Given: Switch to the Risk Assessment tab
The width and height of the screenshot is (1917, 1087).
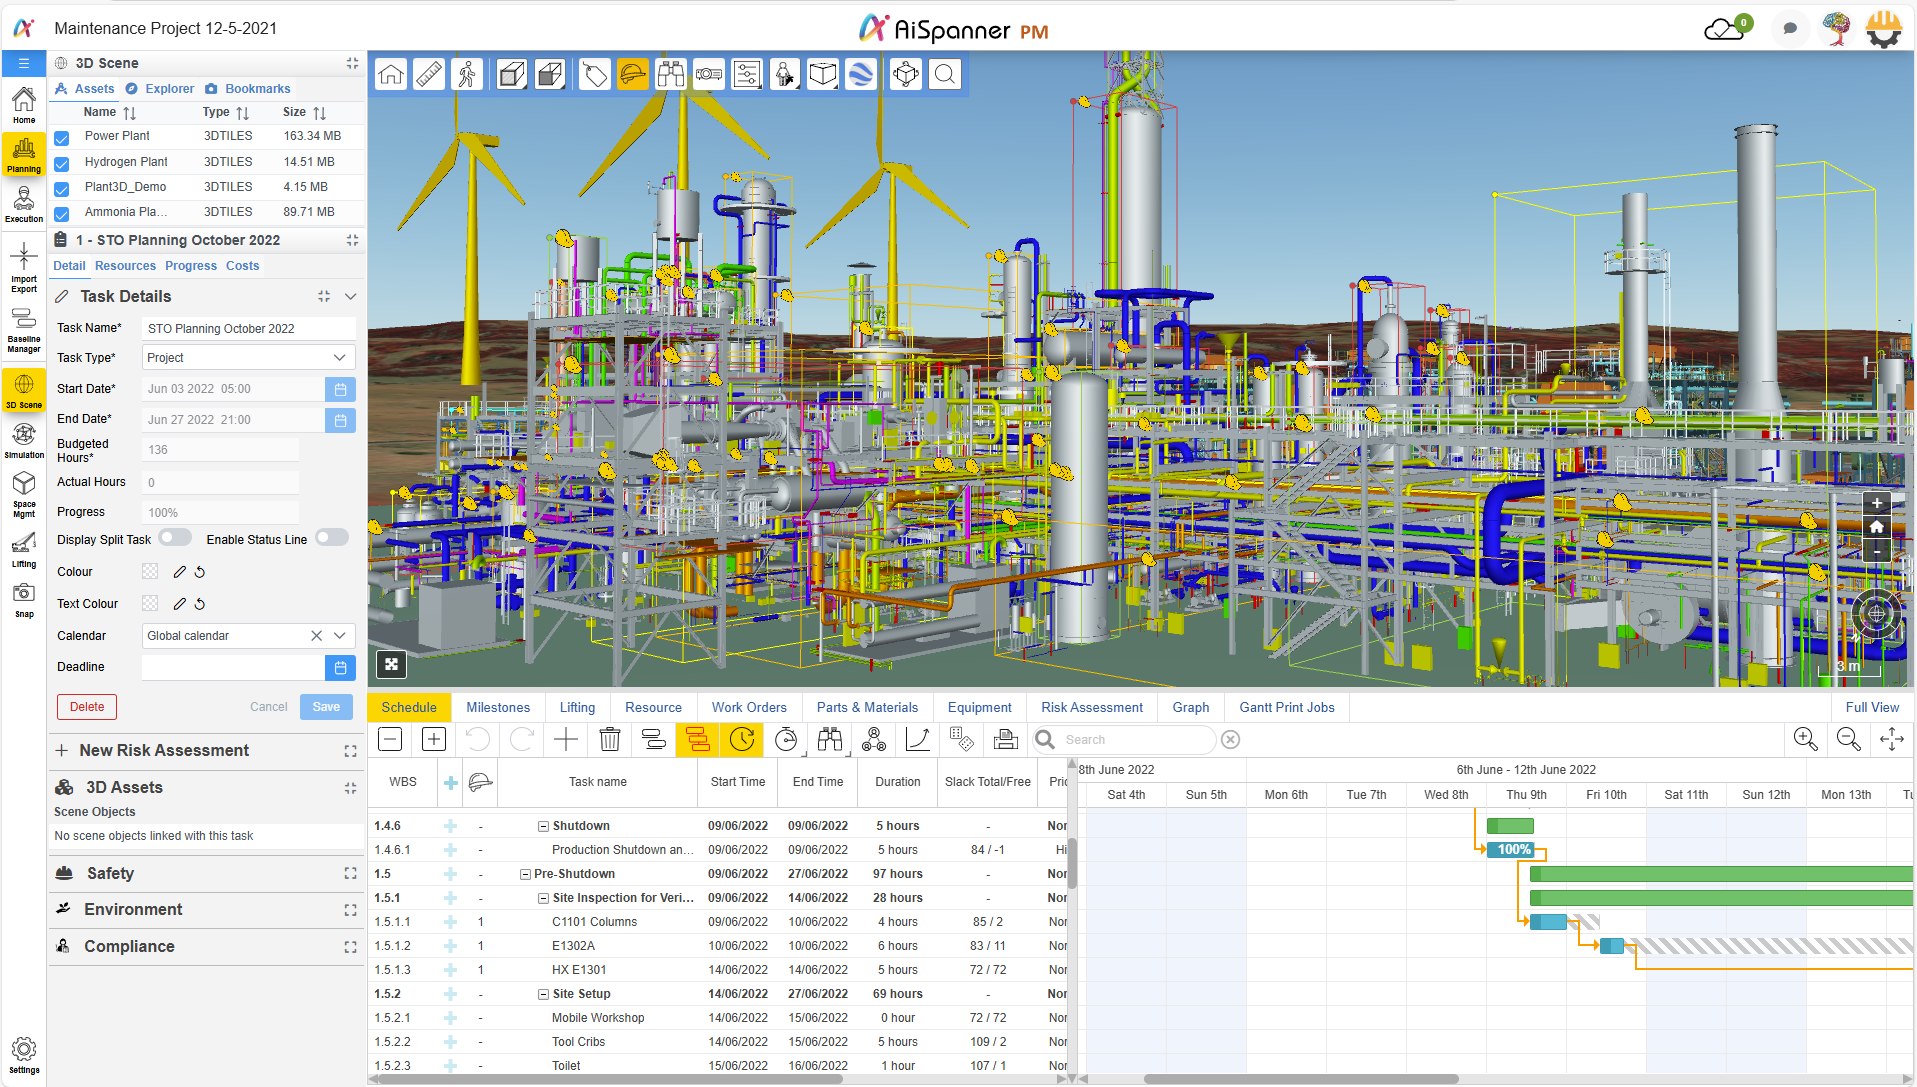Looking at the screenshot, I should (1091, 708).
